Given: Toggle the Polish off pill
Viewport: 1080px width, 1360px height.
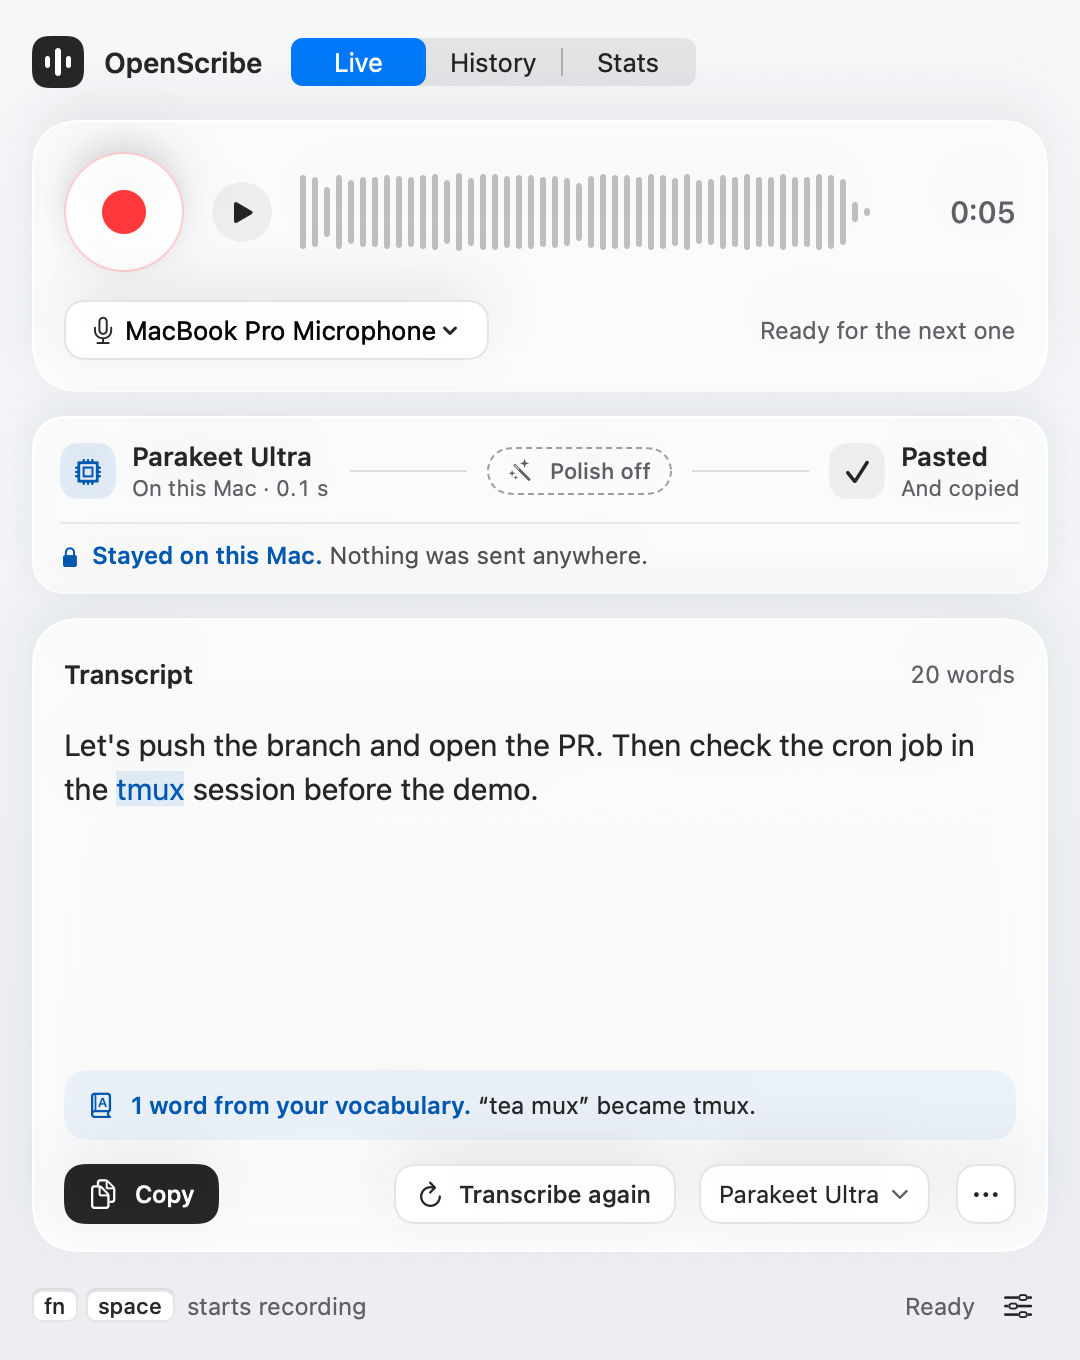Looking at the screenshot, I should (579, 471).
